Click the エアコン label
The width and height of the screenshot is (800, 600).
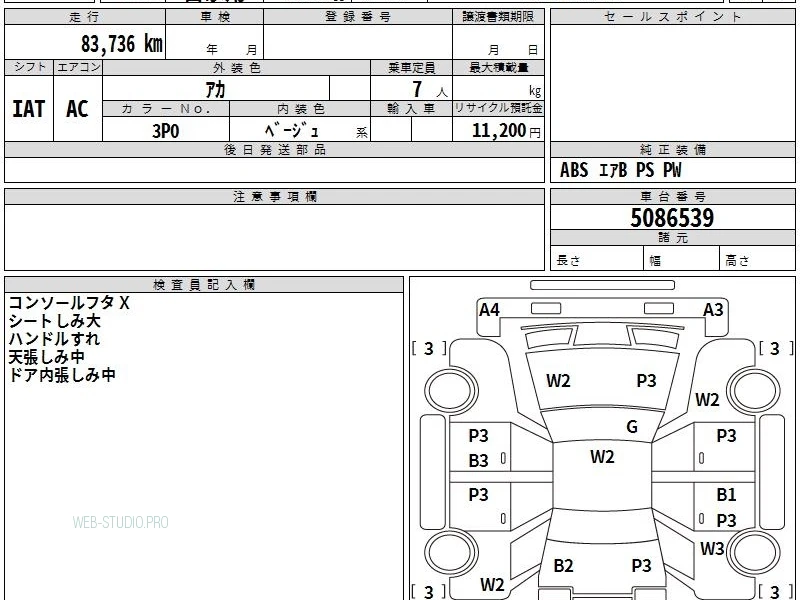point(78,67)
